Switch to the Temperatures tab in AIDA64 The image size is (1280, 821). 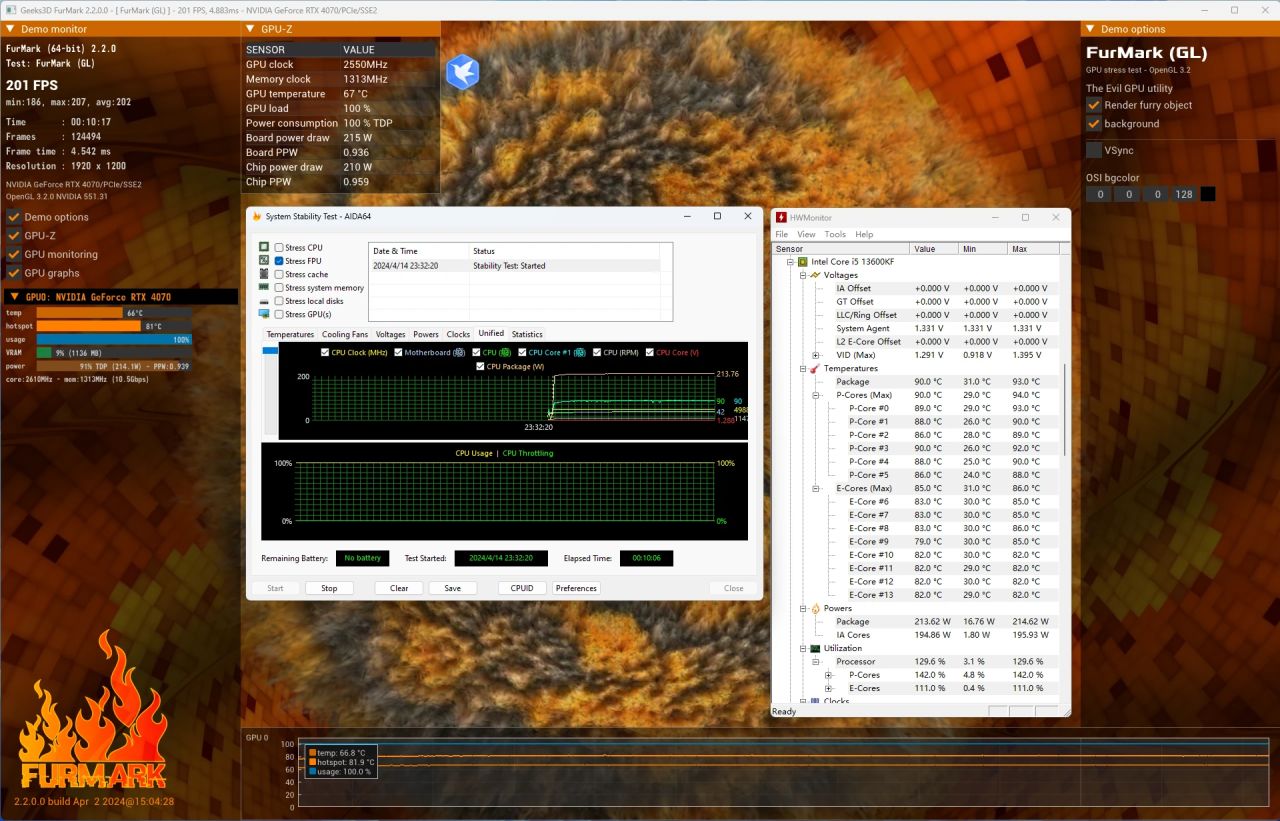pyautogui.click(x=290, y=334)
